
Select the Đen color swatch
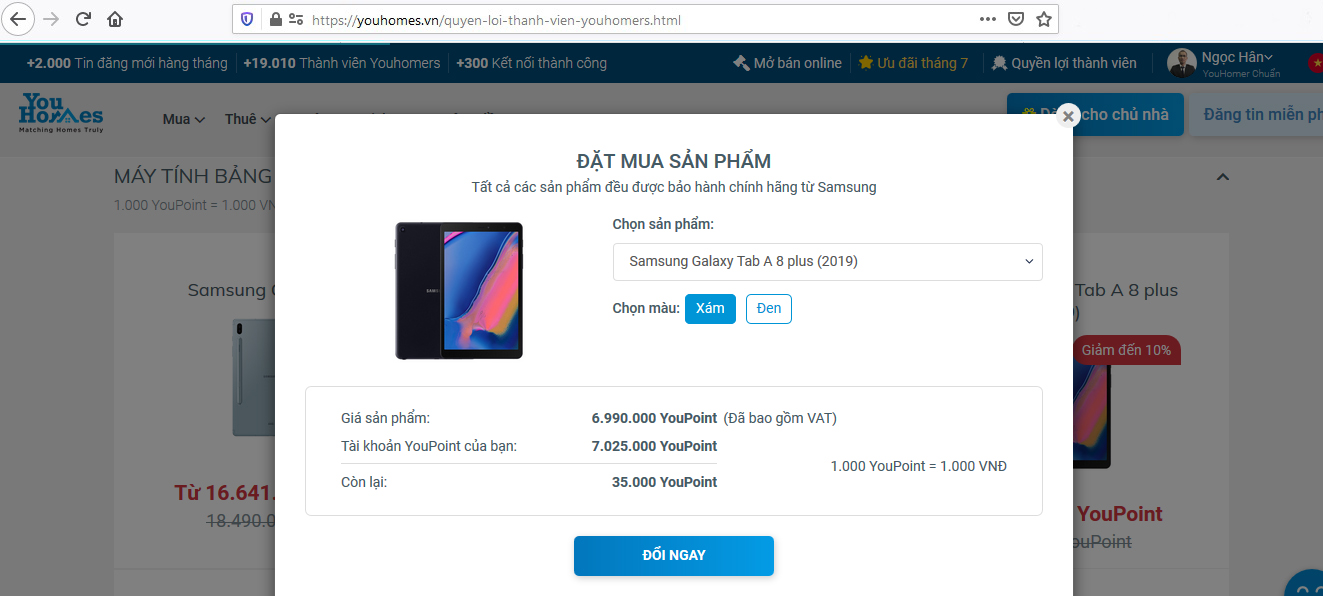(x=768, y=308)
